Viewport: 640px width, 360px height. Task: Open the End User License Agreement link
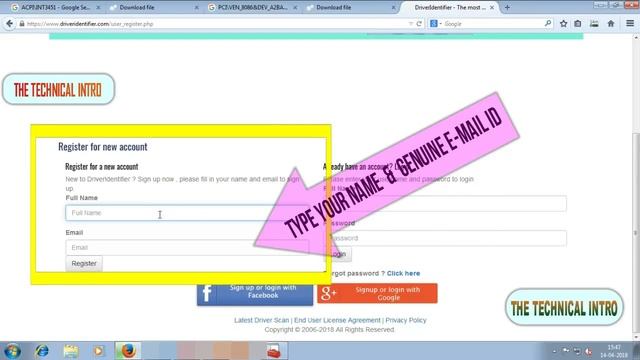[337, 320]
